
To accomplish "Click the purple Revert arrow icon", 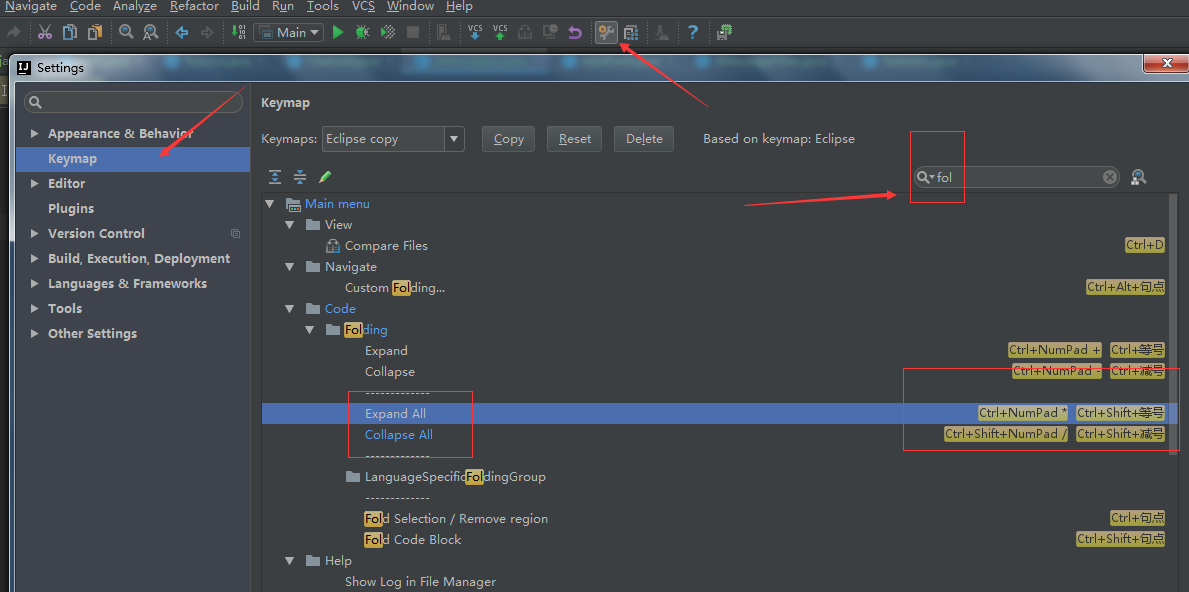I will tap(574, 32).
